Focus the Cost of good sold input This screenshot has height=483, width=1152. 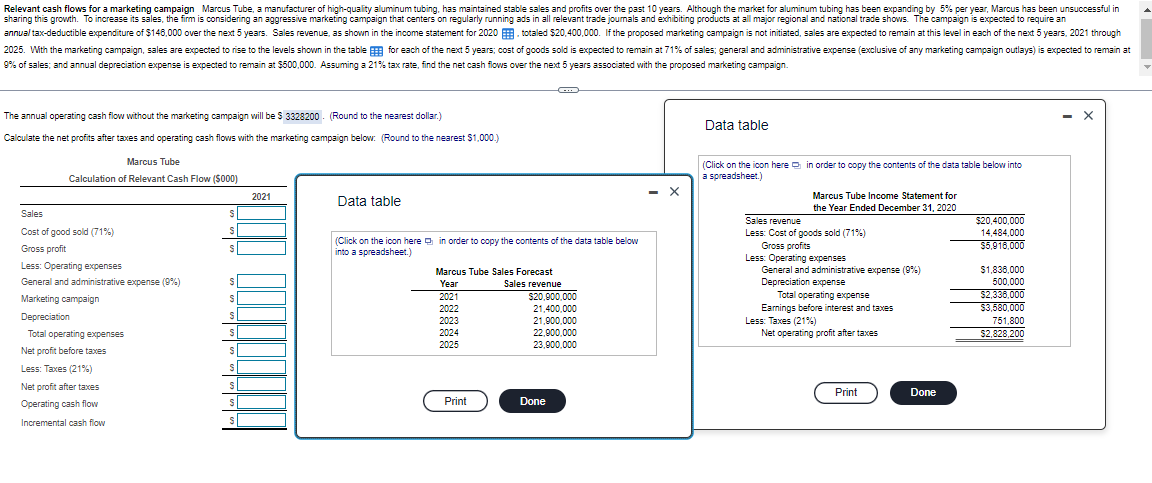[261, 230]
